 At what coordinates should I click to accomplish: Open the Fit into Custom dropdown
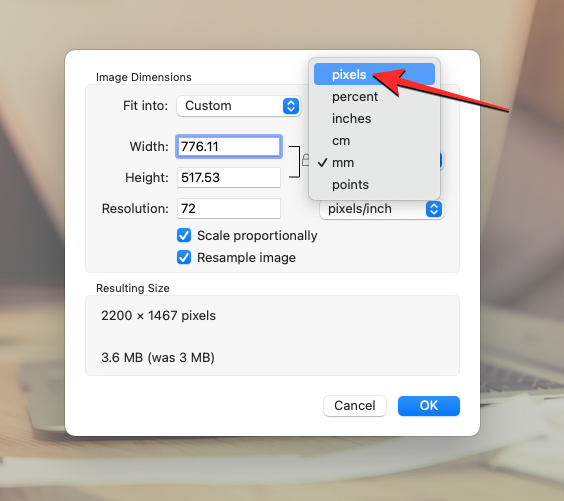[x=238, y=106]
